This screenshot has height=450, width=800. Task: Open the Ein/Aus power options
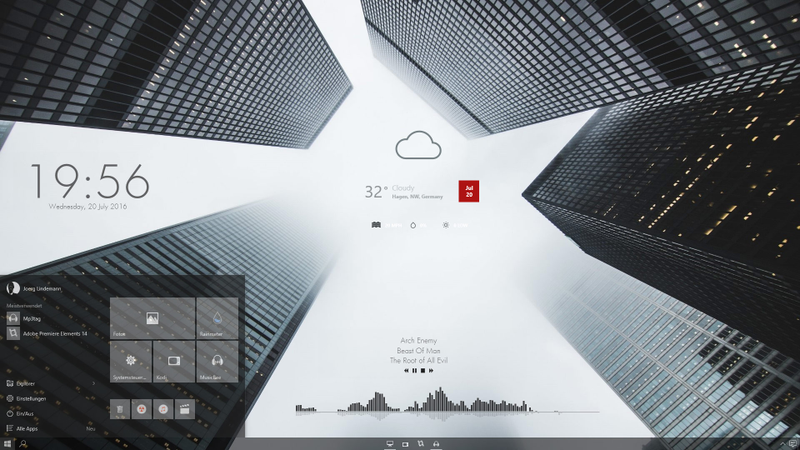click(x=24, y=414)
